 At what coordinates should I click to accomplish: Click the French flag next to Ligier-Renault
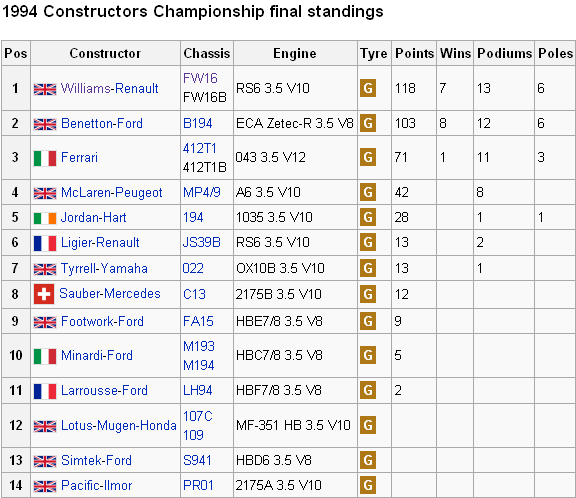[x=45, y=243]
